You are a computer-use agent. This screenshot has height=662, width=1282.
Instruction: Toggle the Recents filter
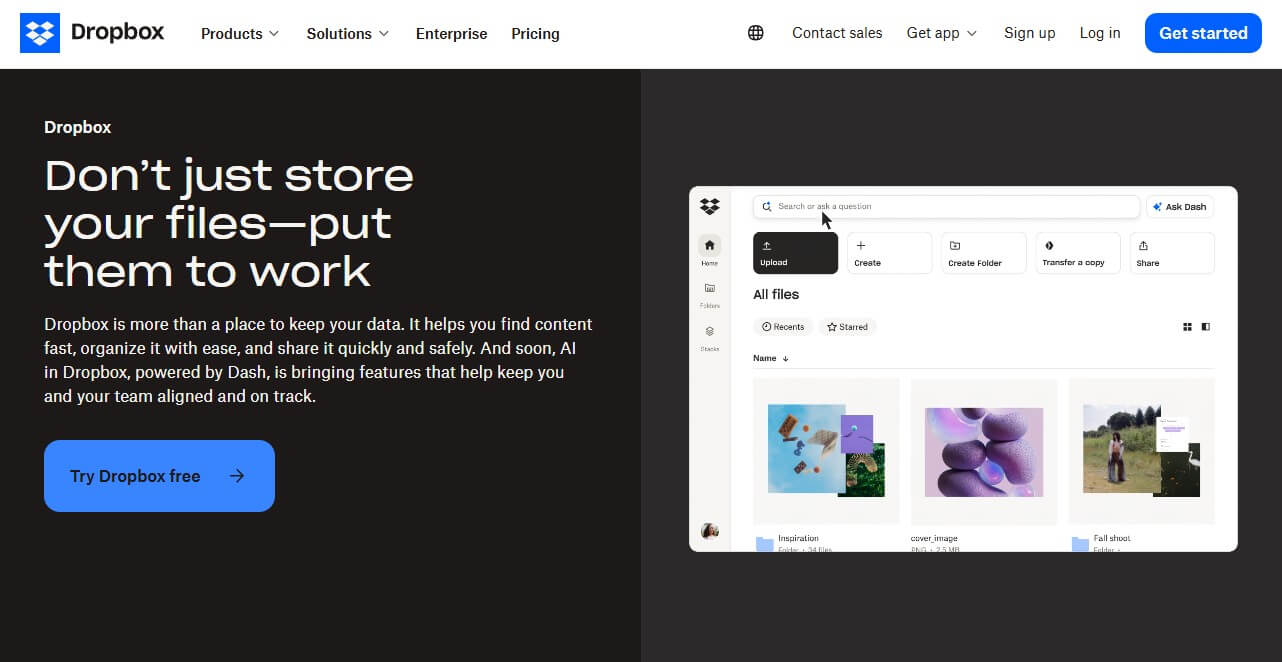pos(783,326)
